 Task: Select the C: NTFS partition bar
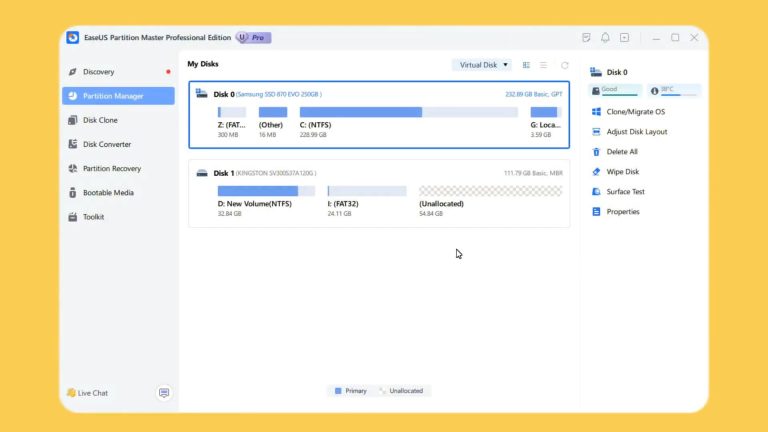[x=408, y=112]
